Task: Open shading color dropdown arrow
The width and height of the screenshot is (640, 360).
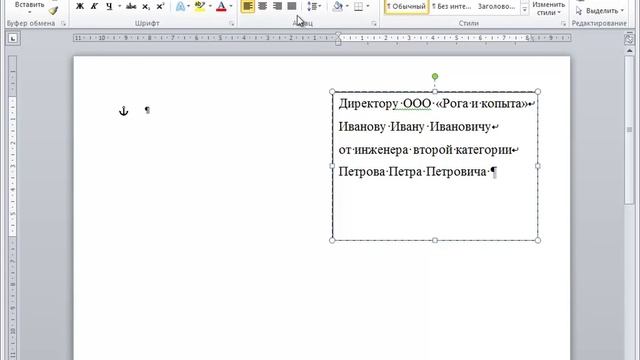Action: coord(347,6)
